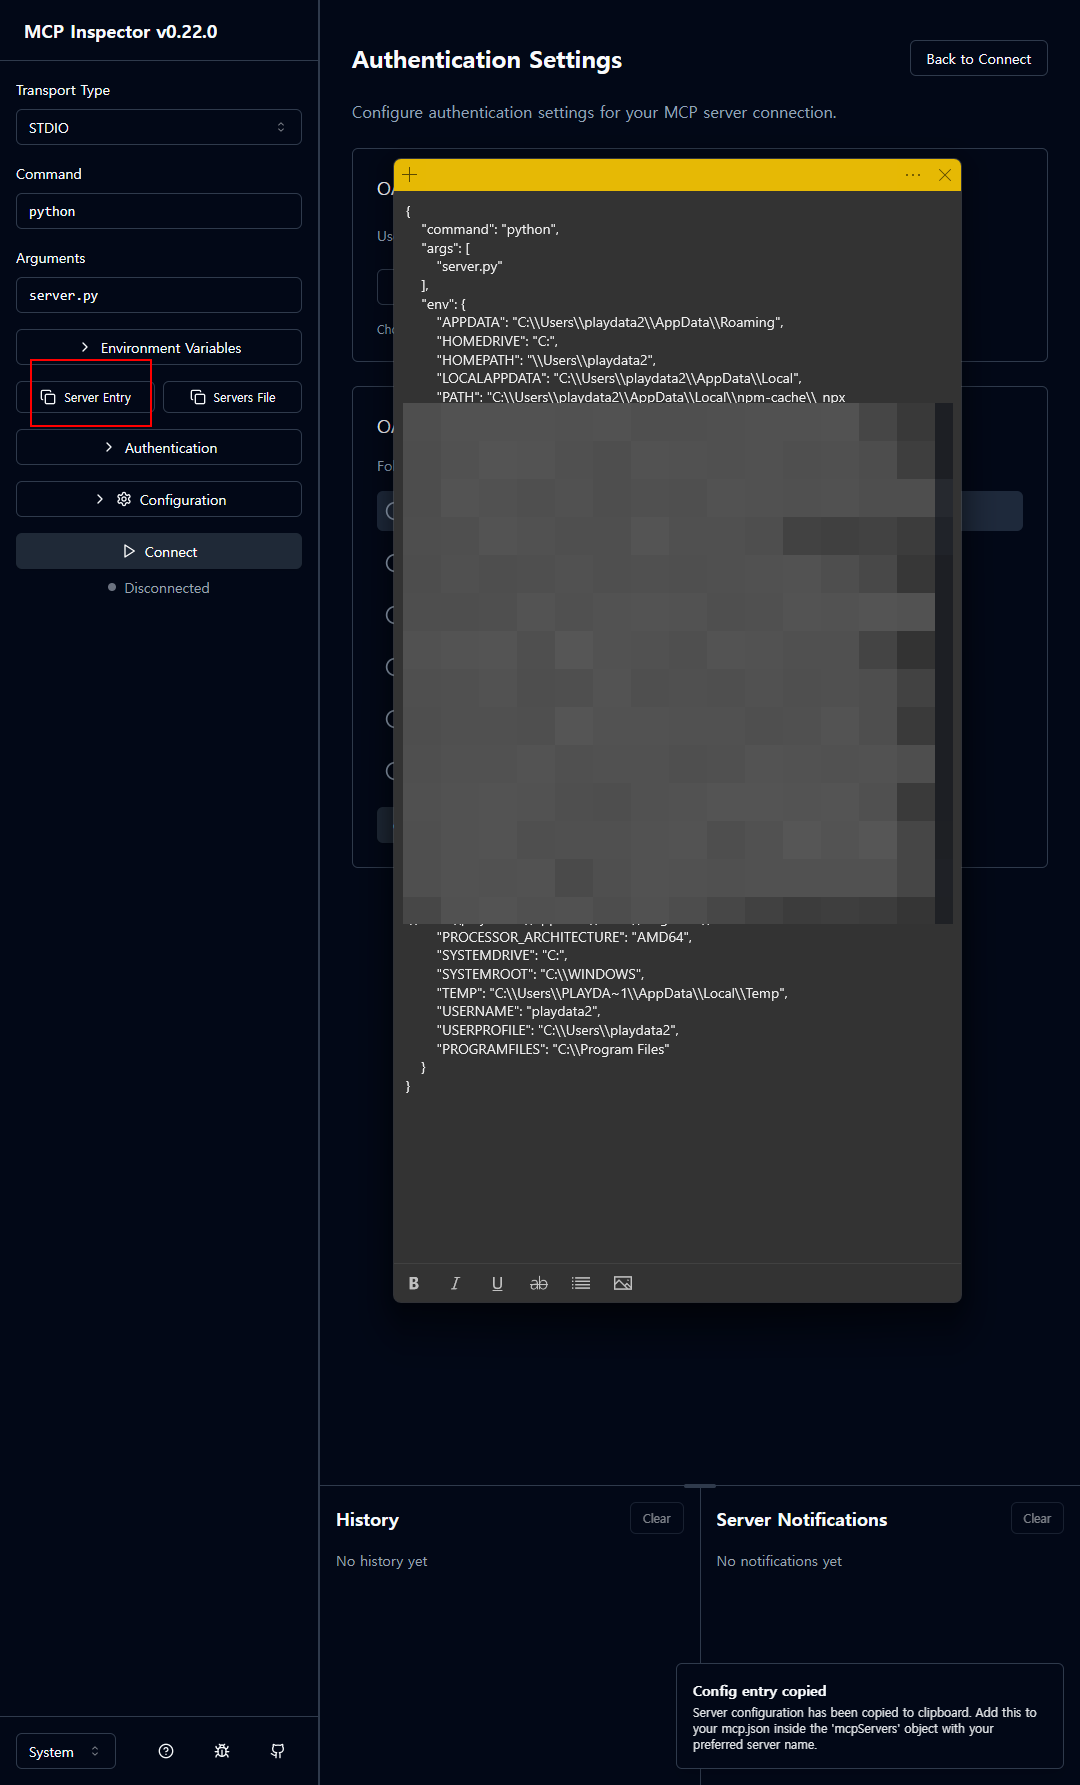This screenshot has height=1785, width=1080.
Task: Click the "SYSTEMROOT": "C:\\WINDOWS" line
Action: [540, 974]
